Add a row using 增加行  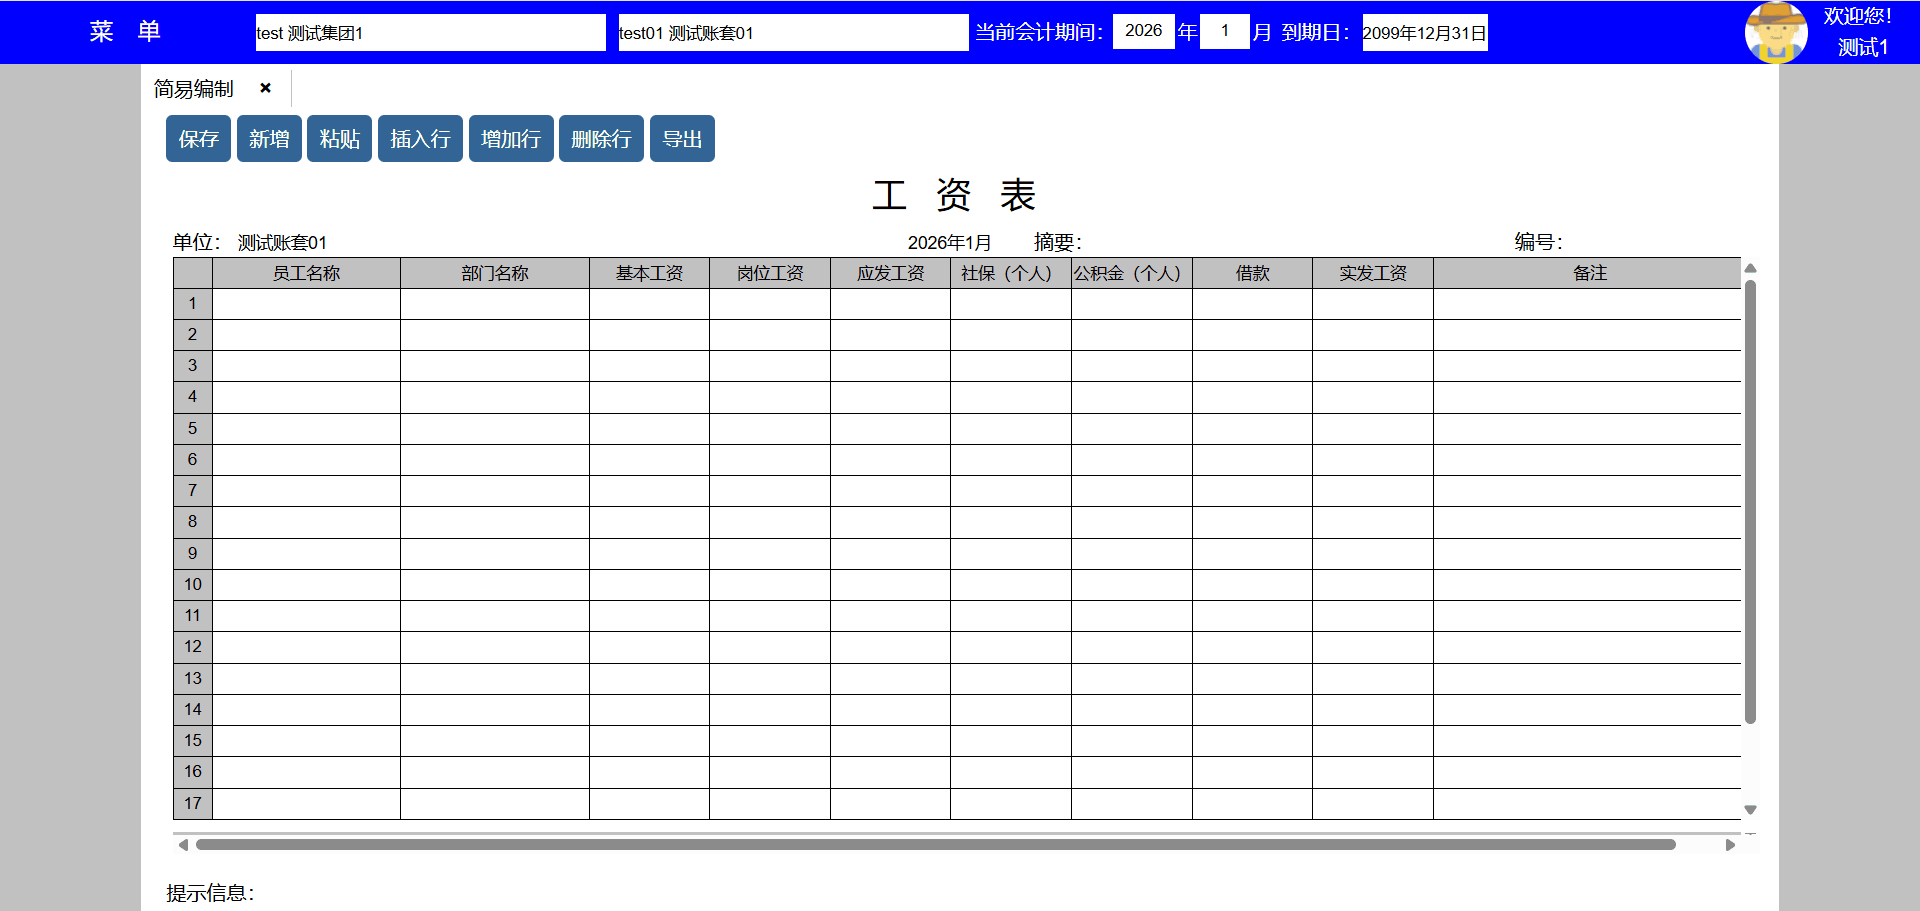[510, 139]
